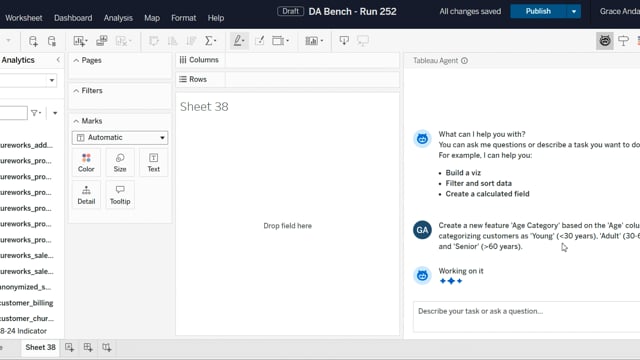Open the Publish dropdown arrow
Viewport: 640px width, 360px height.
tap(573, 11)
